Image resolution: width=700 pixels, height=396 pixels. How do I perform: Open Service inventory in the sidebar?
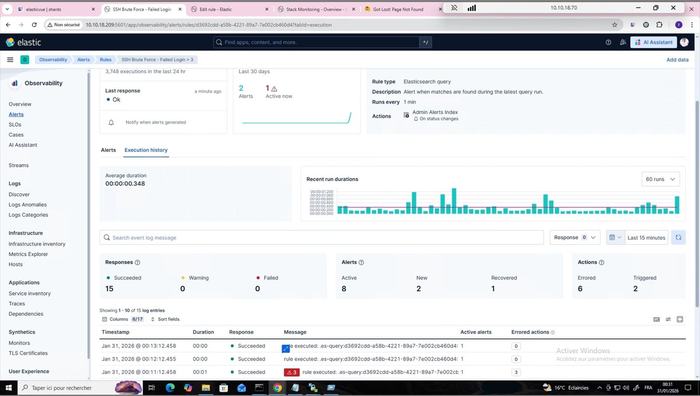coord(29,293)
